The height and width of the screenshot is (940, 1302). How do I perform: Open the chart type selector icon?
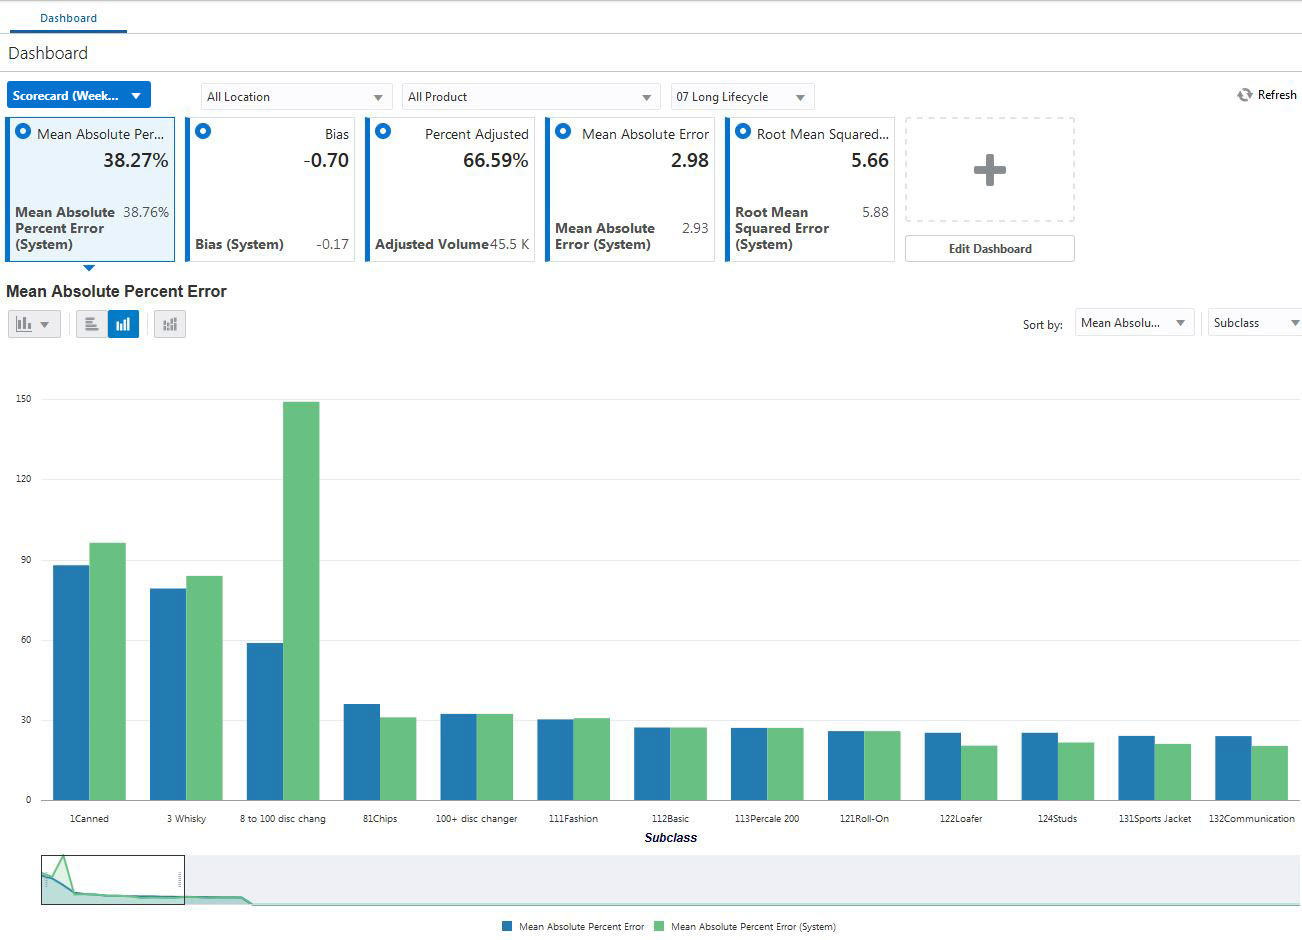tap(33, 323)
